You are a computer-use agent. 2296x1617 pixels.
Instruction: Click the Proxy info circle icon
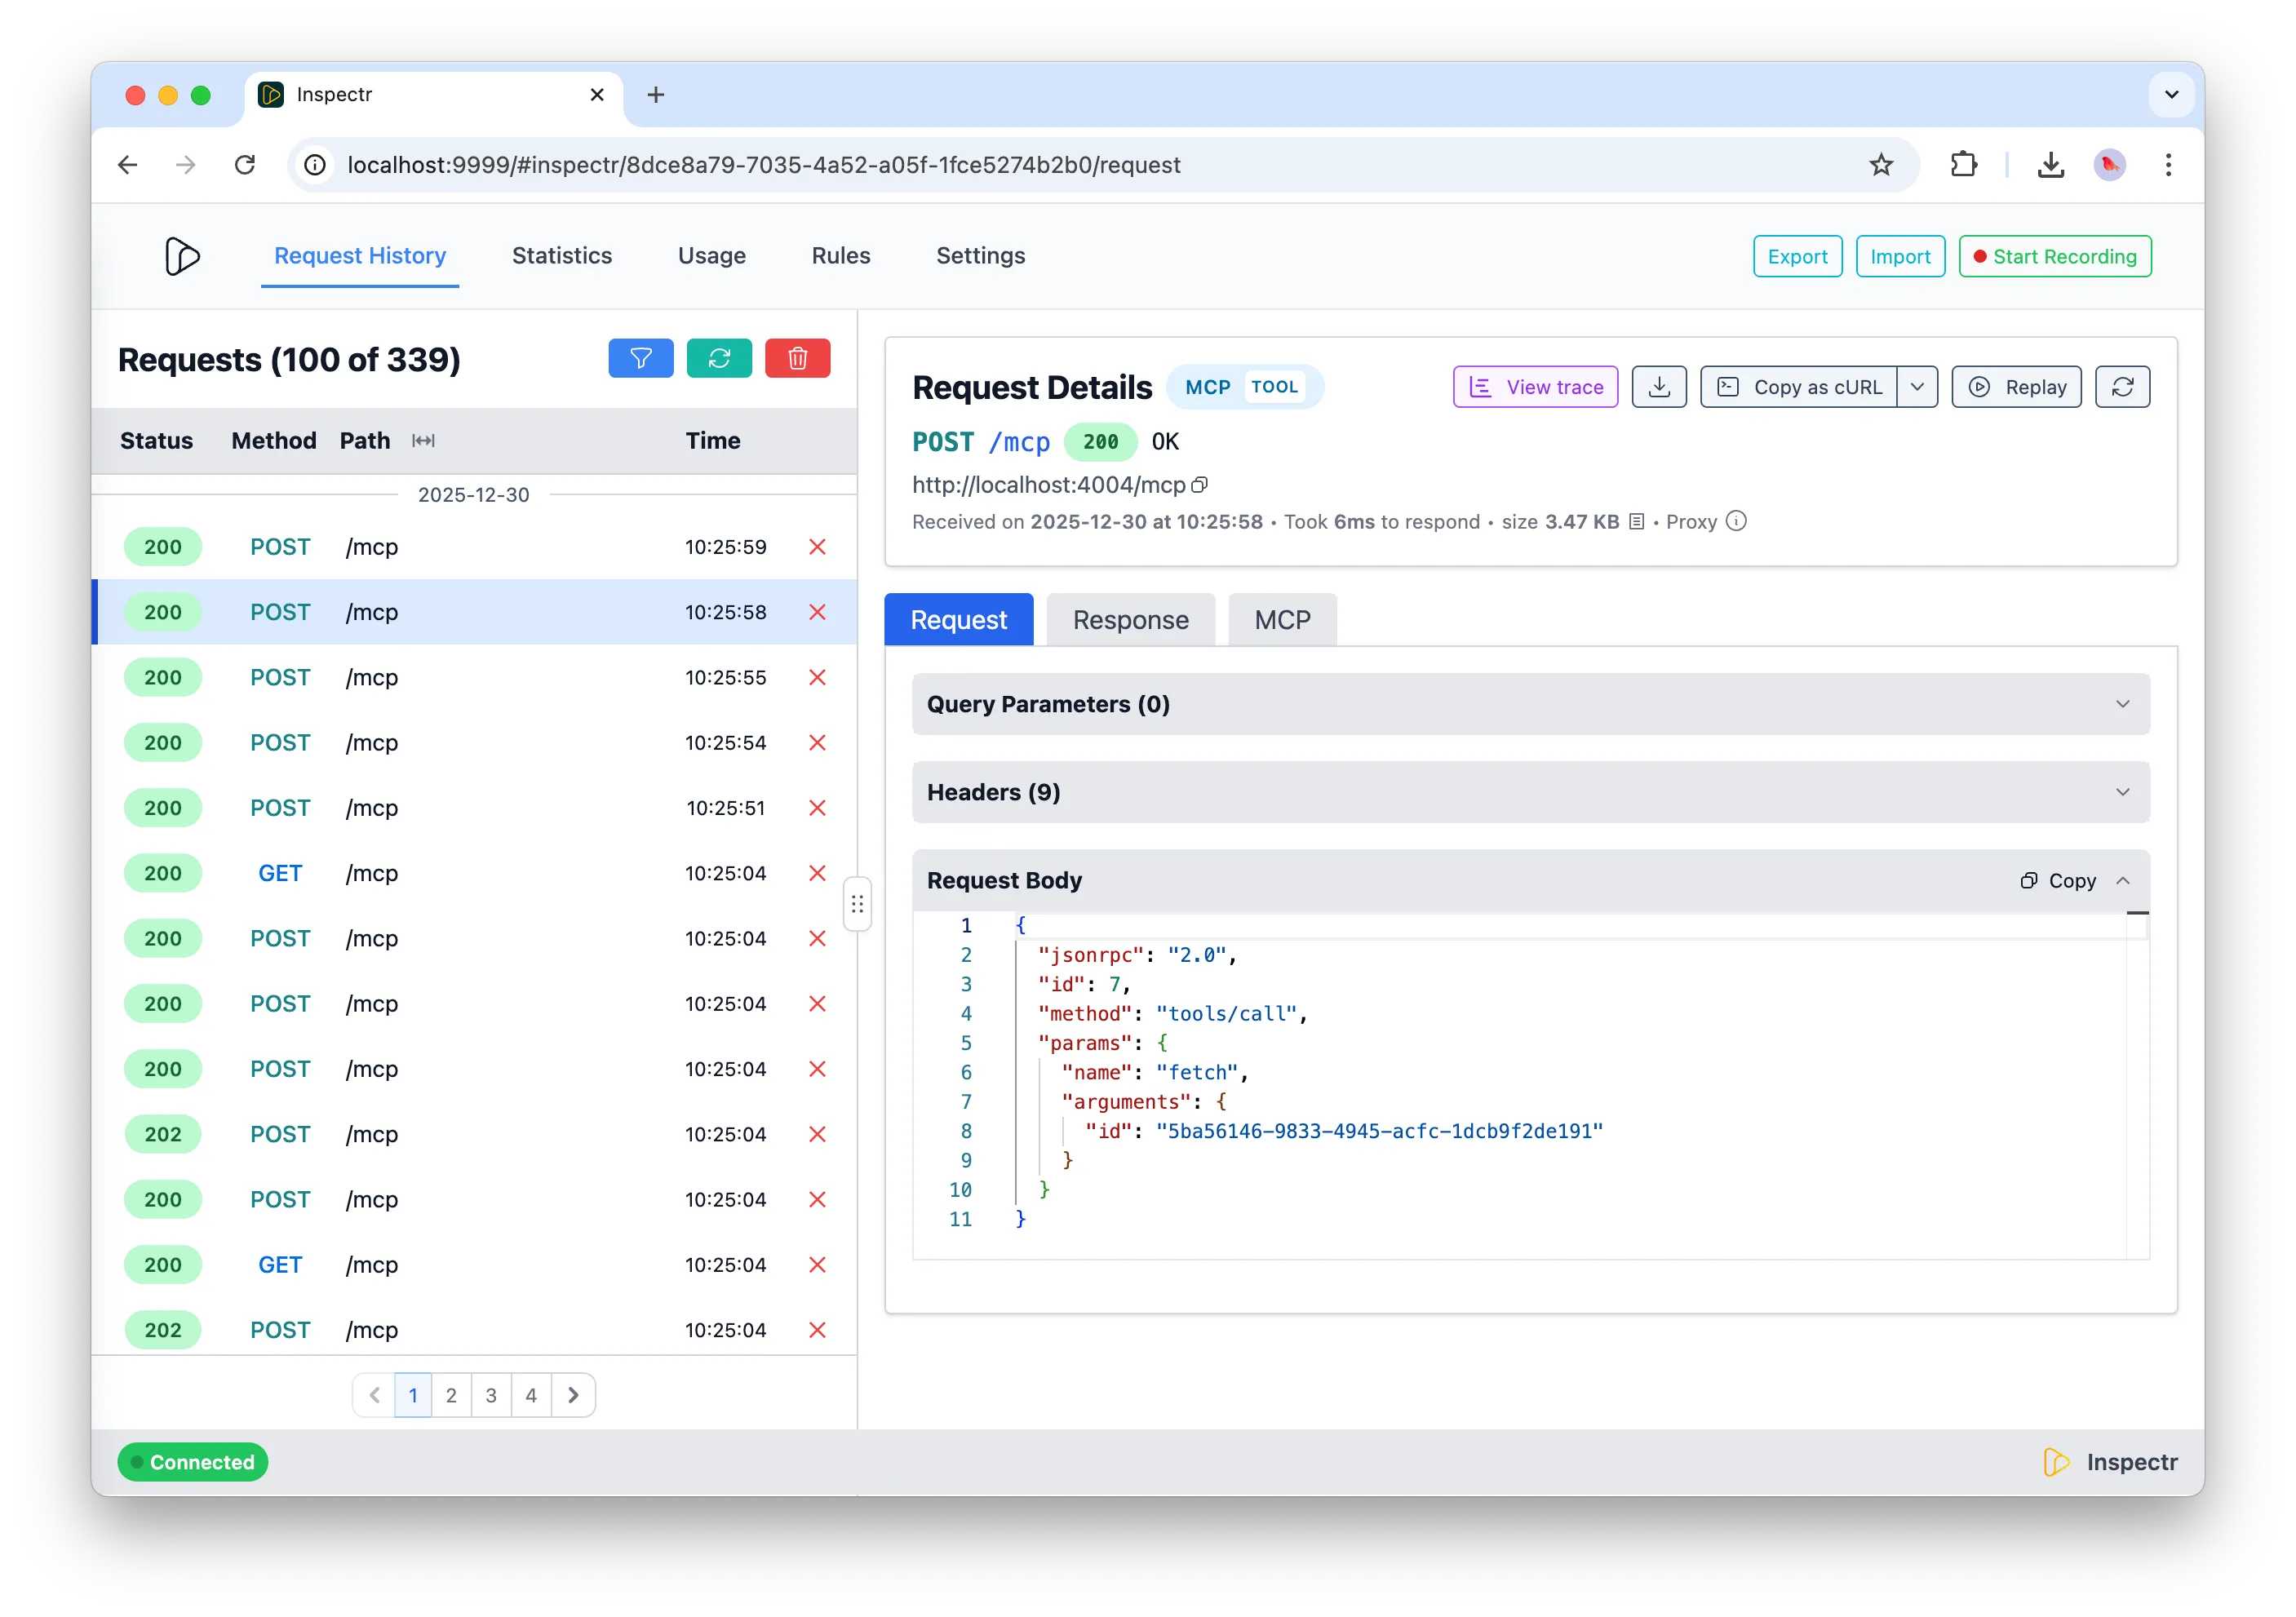coord(1736,521)
